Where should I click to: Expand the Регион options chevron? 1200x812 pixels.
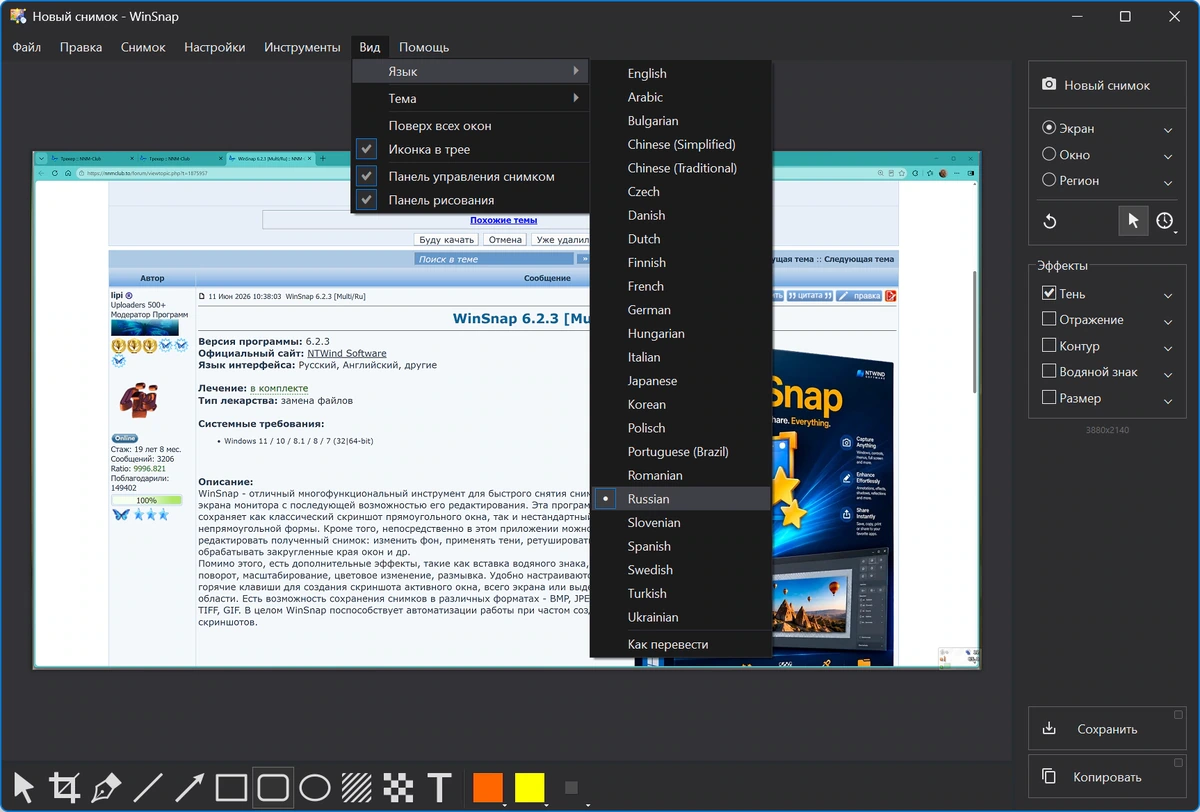pyautogui.click(x=1168, y=182)
